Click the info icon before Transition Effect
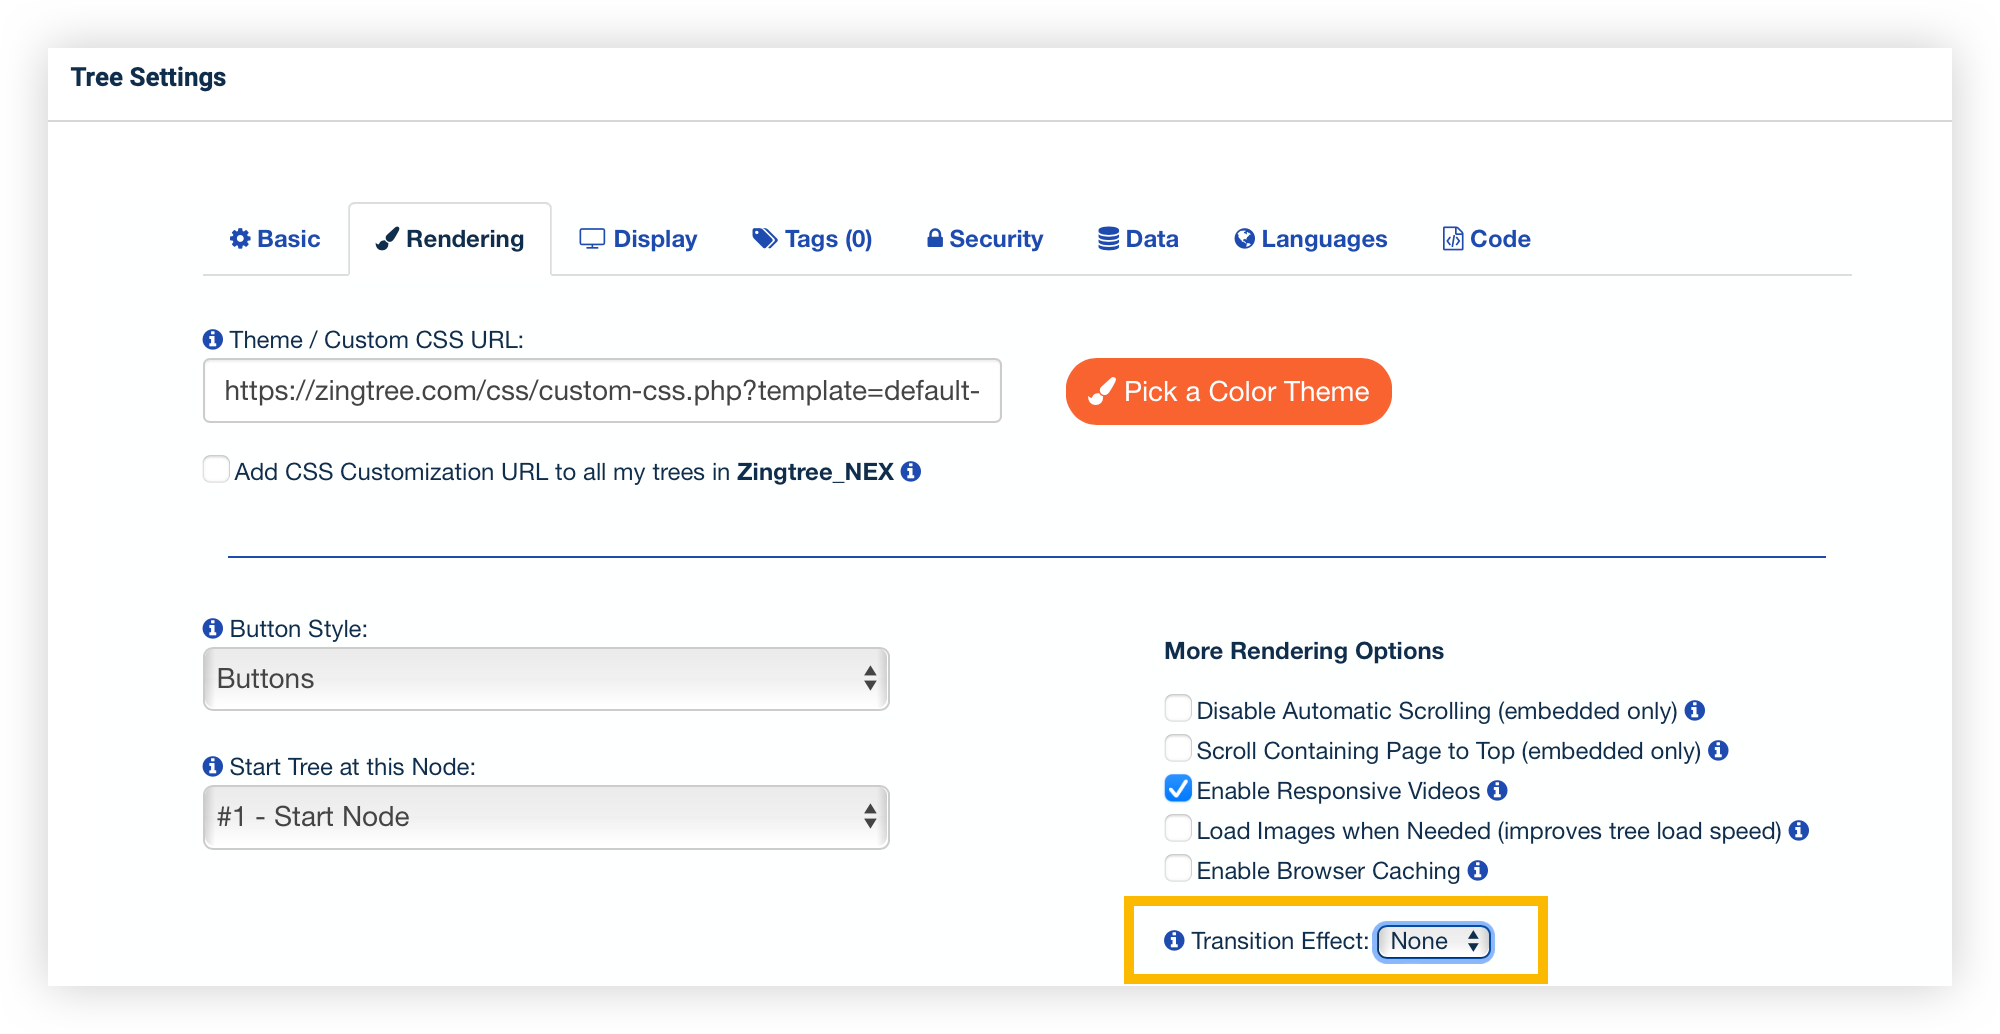 click(1175, 941)
